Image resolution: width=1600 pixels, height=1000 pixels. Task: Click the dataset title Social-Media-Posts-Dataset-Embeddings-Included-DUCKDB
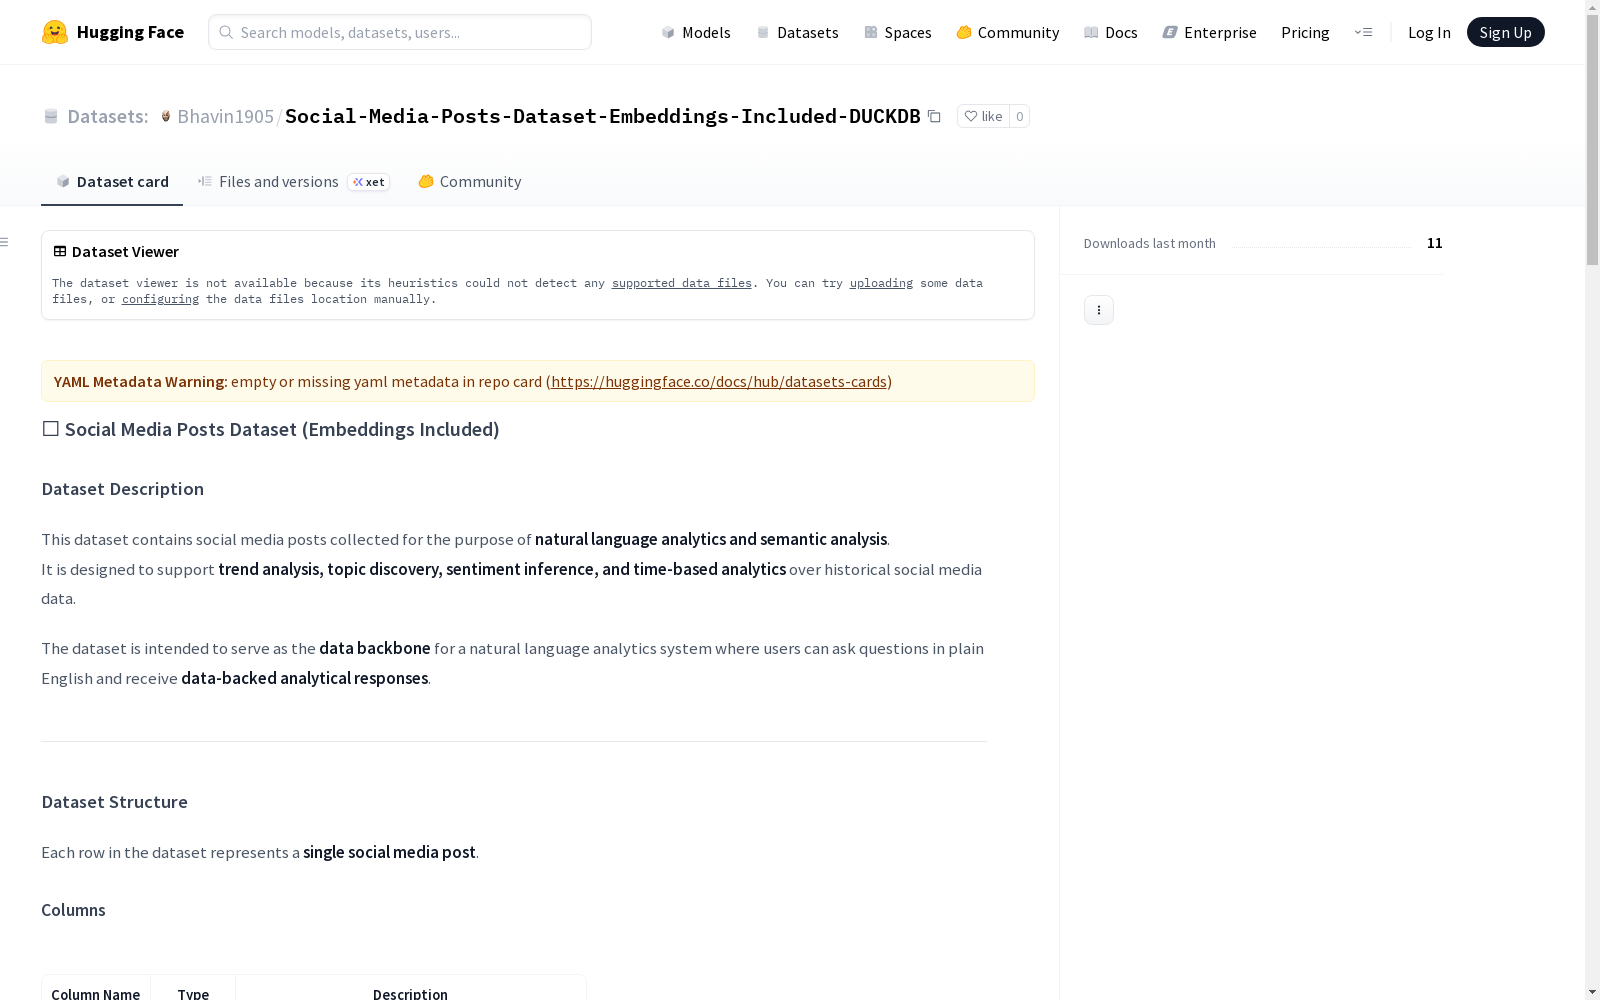[603, 116]
